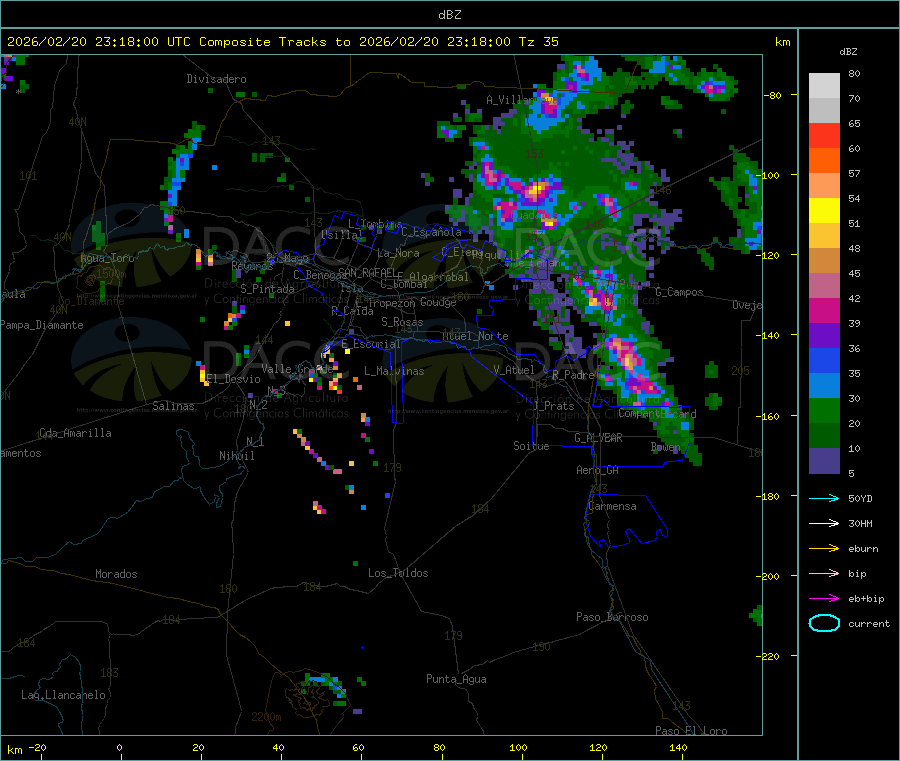Click the yellow eburn arrow icon
This screenshot has height=761, width=900.
(x=824, y=549)
